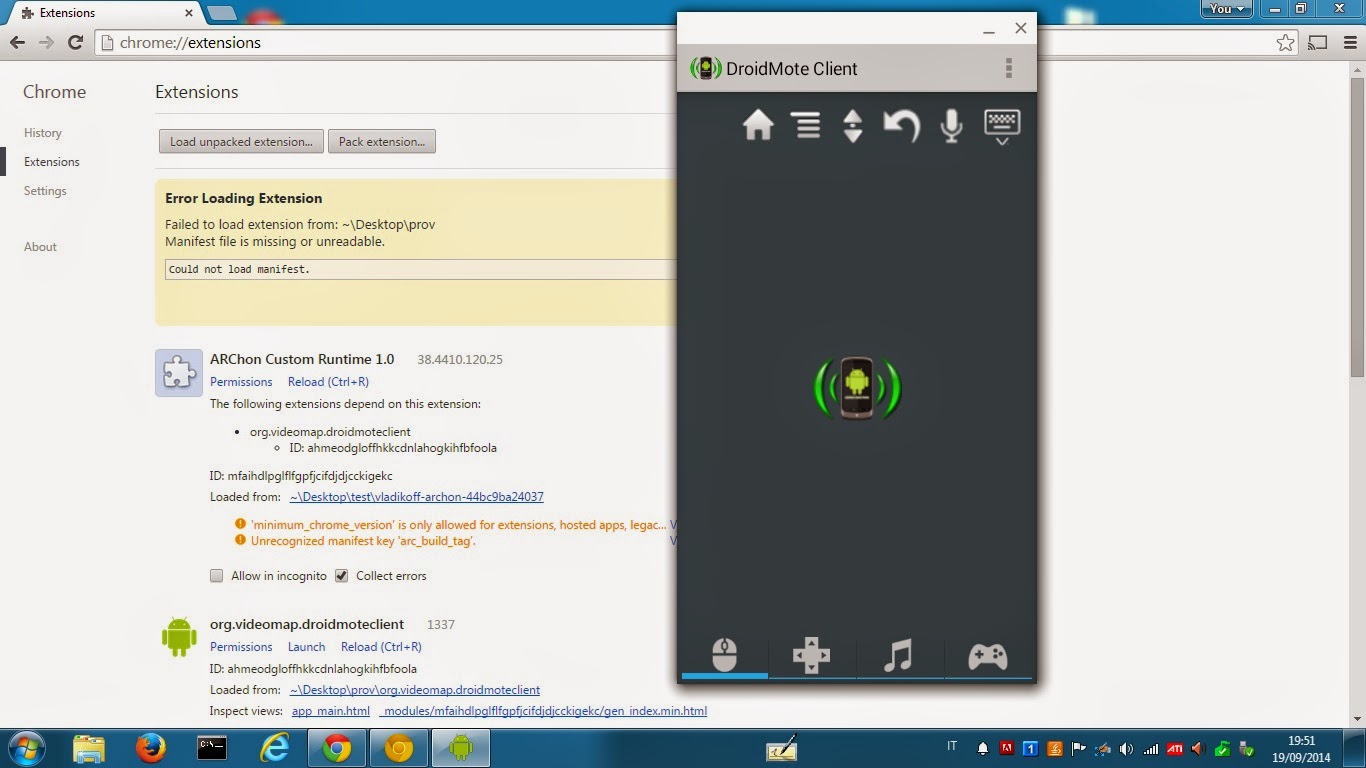This screenshot has height=768, width=1366.
Task: Open Windows Explorer from the taskbar
Action: (89, 748)
